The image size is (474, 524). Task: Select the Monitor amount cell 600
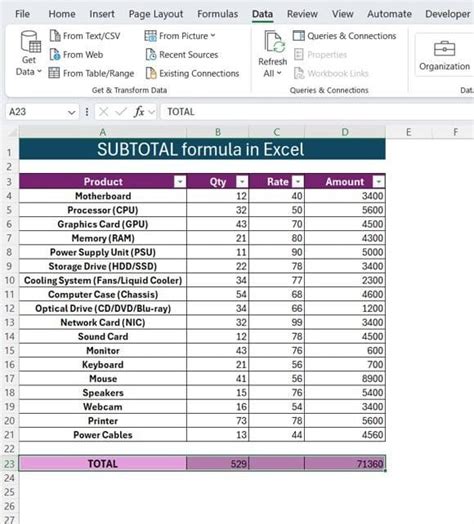pyautogui.click(x=345, y=350)
